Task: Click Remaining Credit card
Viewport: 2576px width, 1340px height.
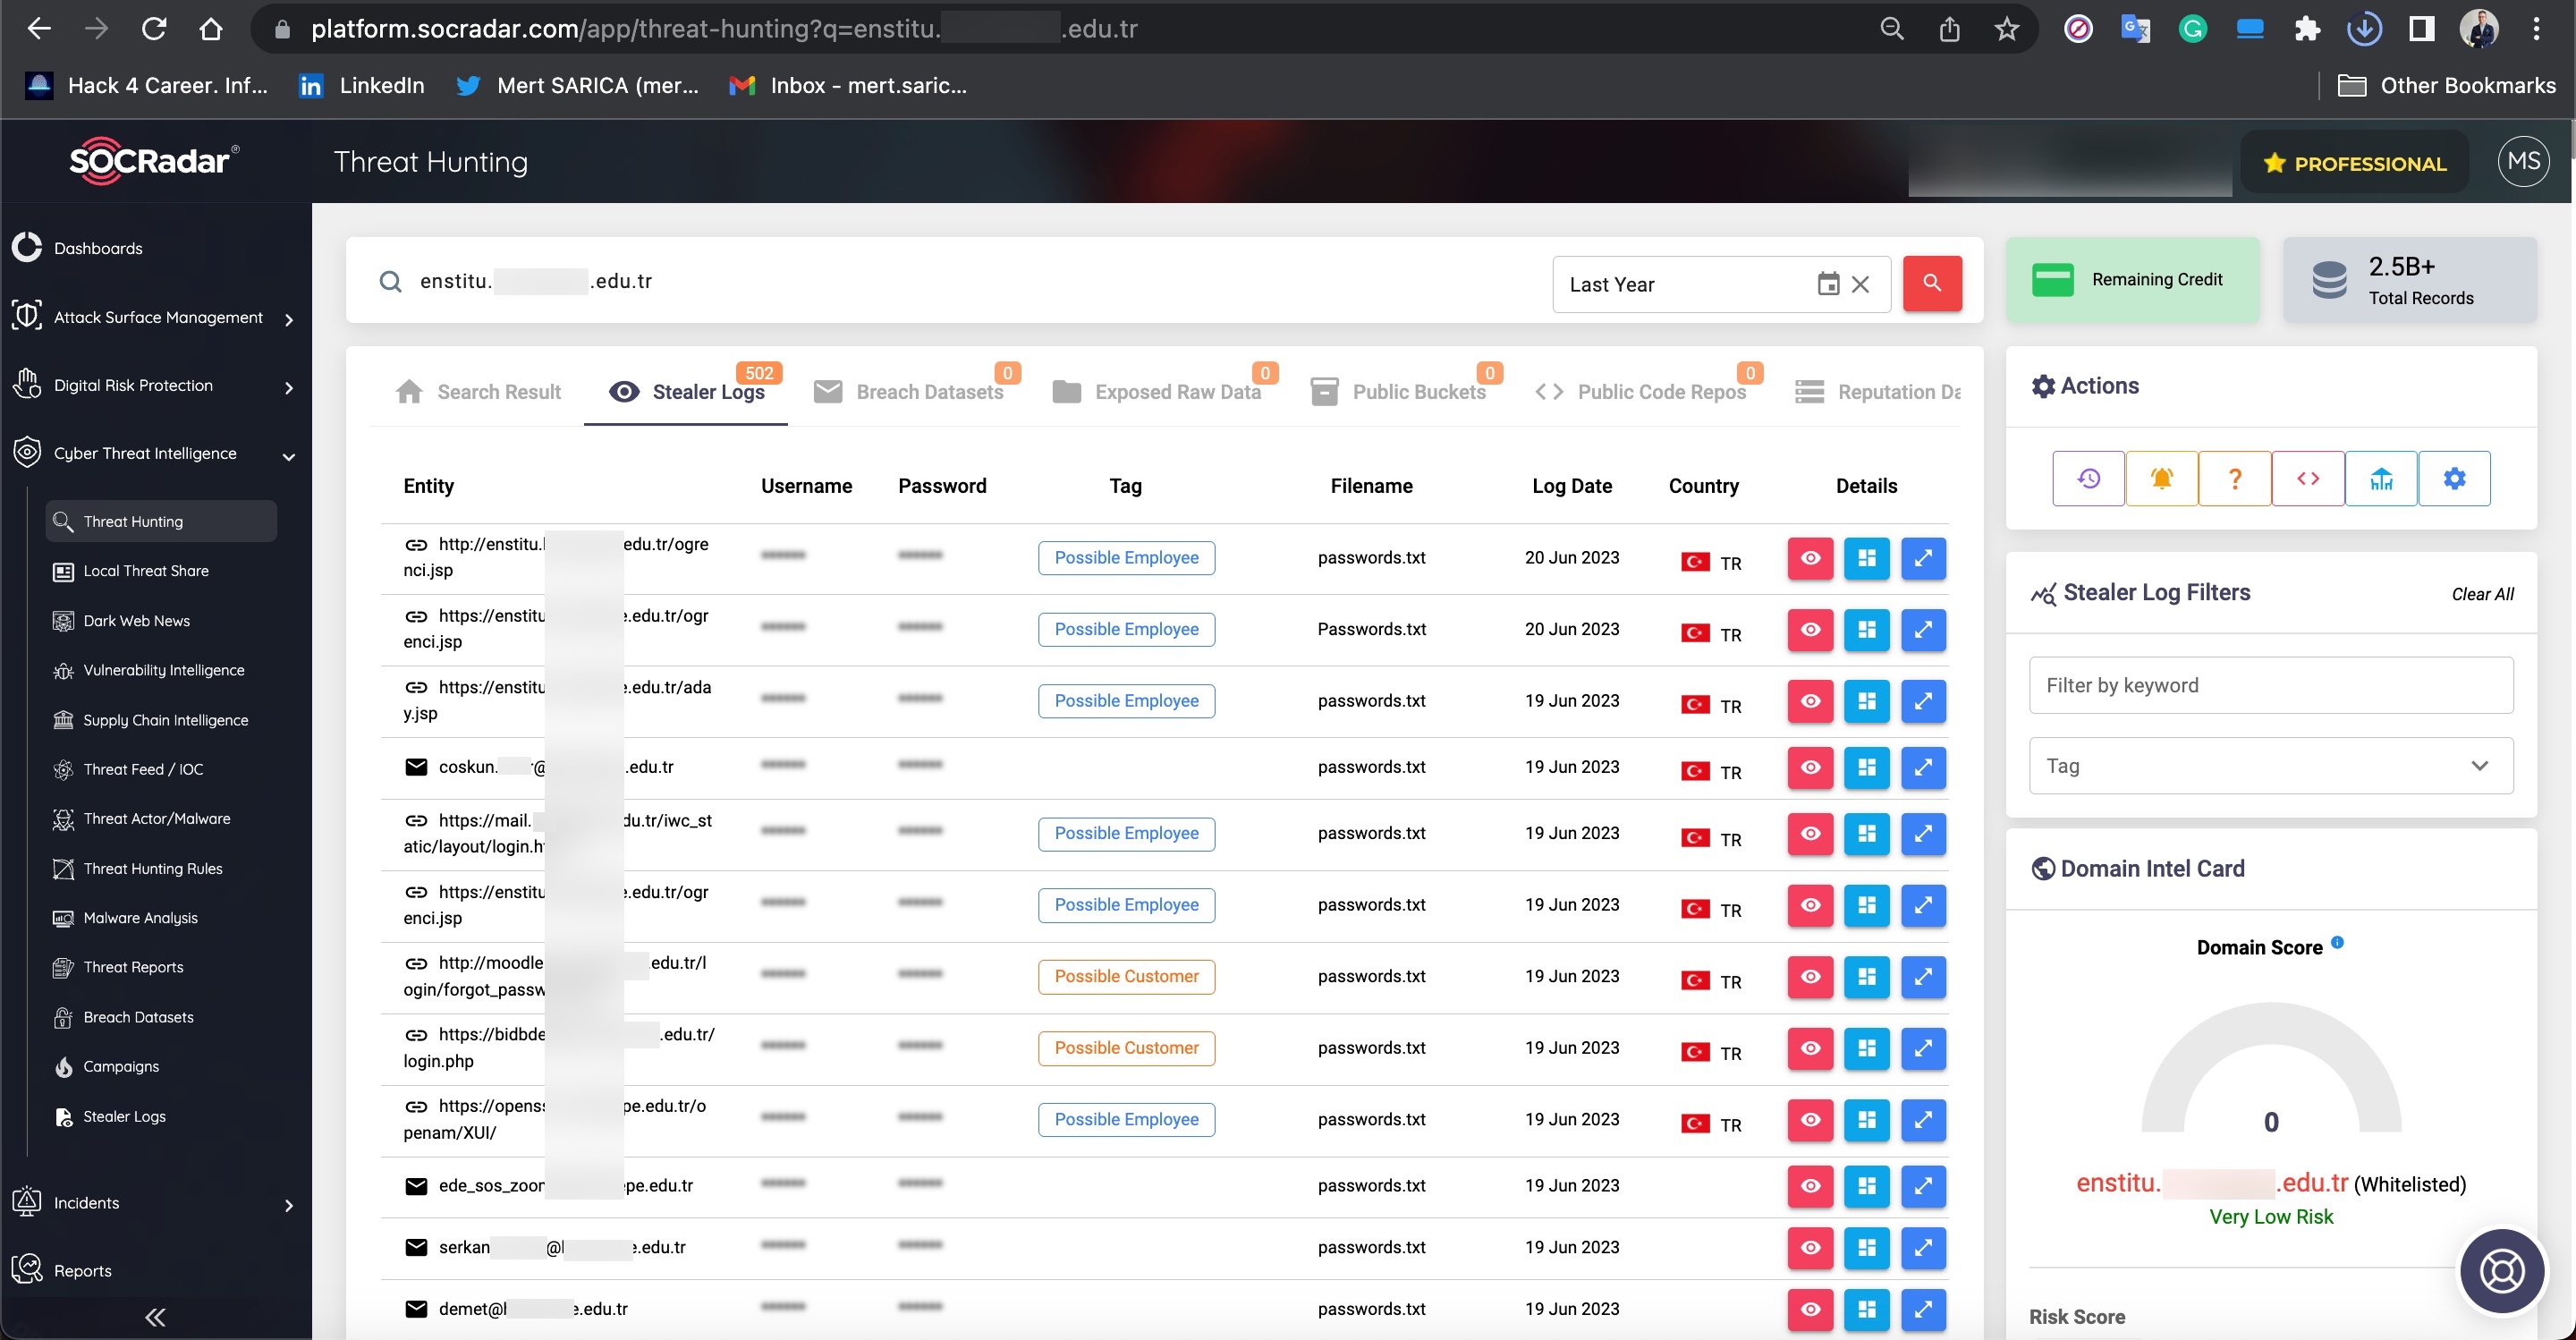Action: click(x=2132, y=280)
